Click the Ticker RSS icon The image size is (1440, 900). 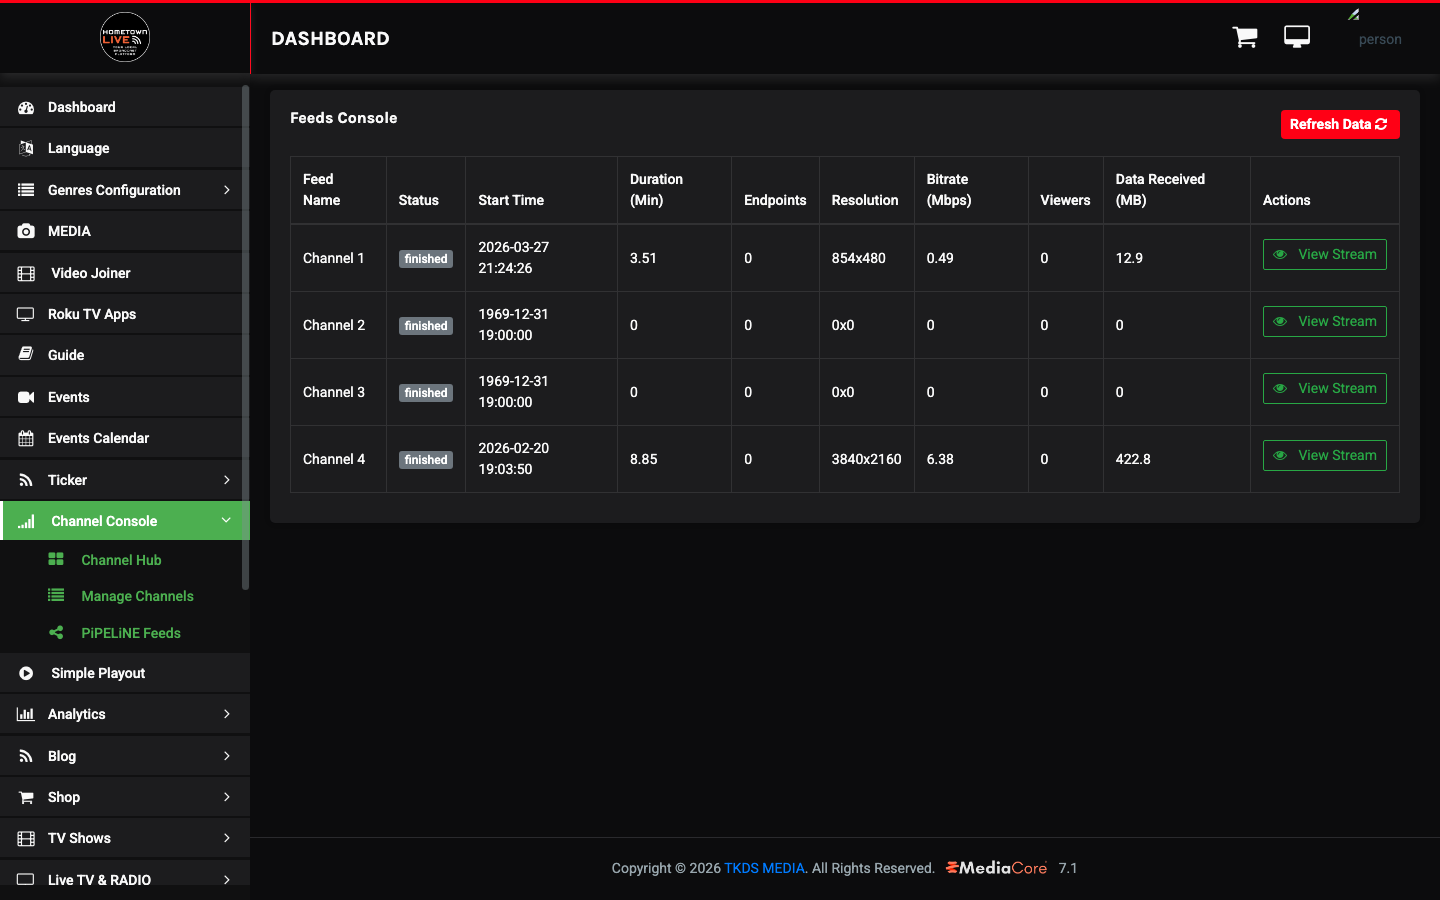point(26,480)
